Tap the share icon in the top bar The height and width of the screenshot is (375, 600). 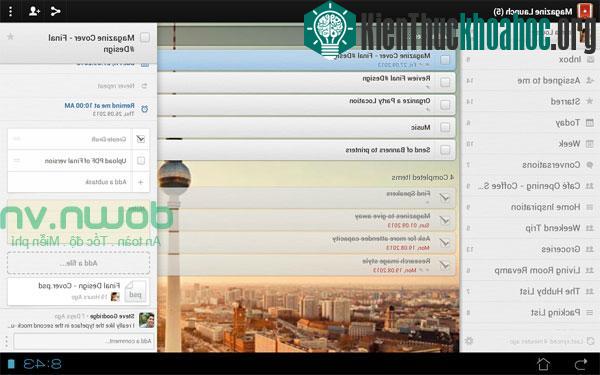[55, 11]
